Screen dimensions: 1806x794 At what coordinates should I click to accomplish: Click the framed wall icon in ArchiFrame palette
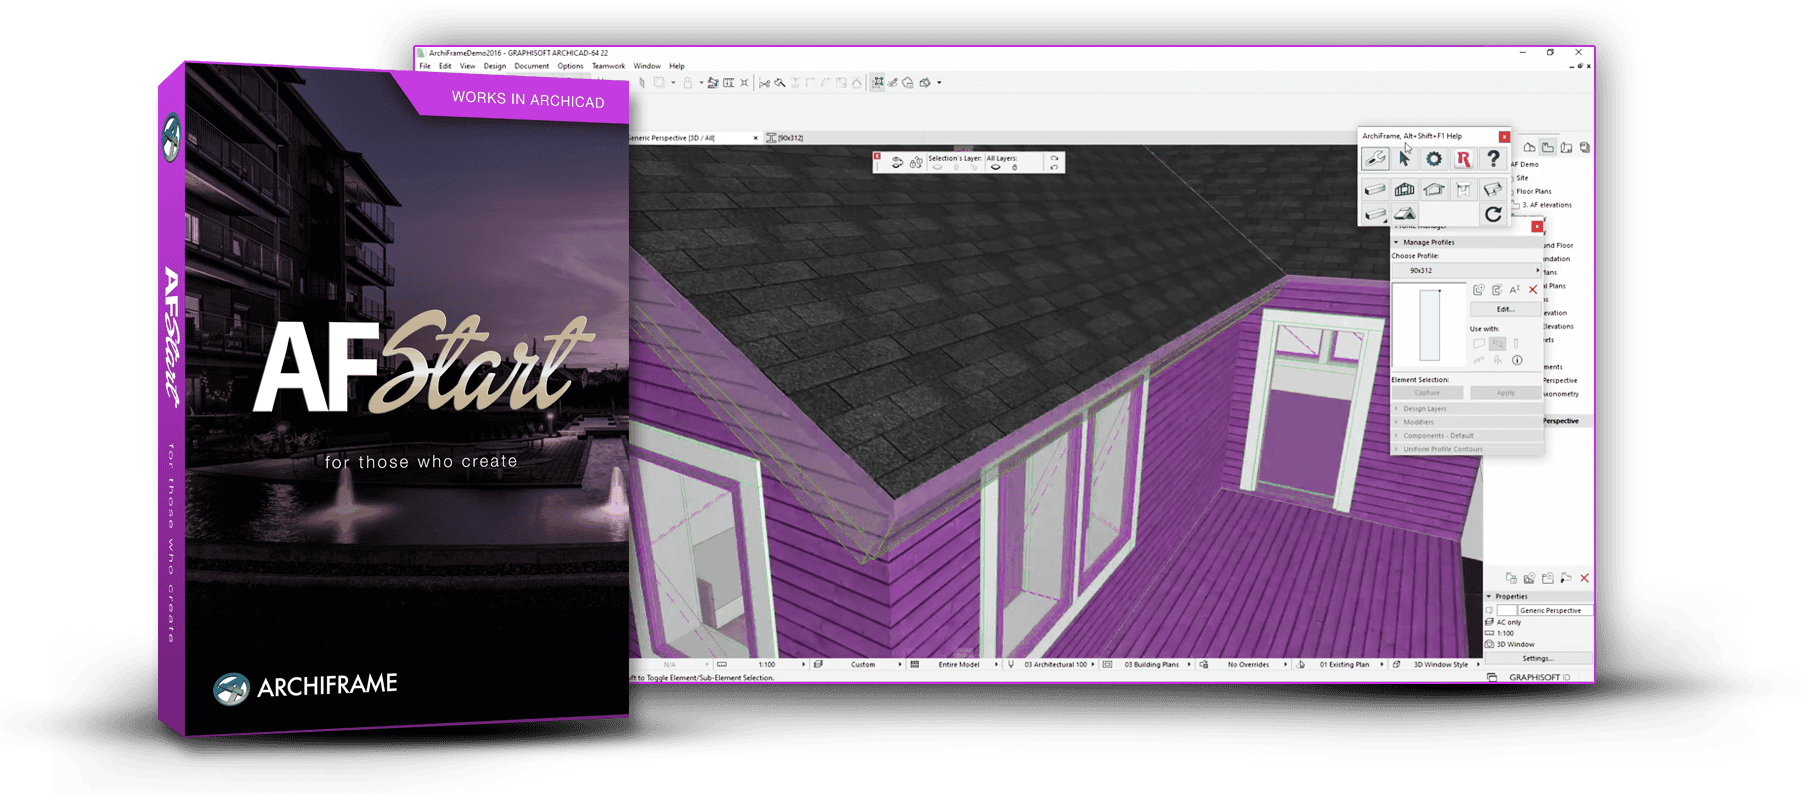[x=1404, y=189]
